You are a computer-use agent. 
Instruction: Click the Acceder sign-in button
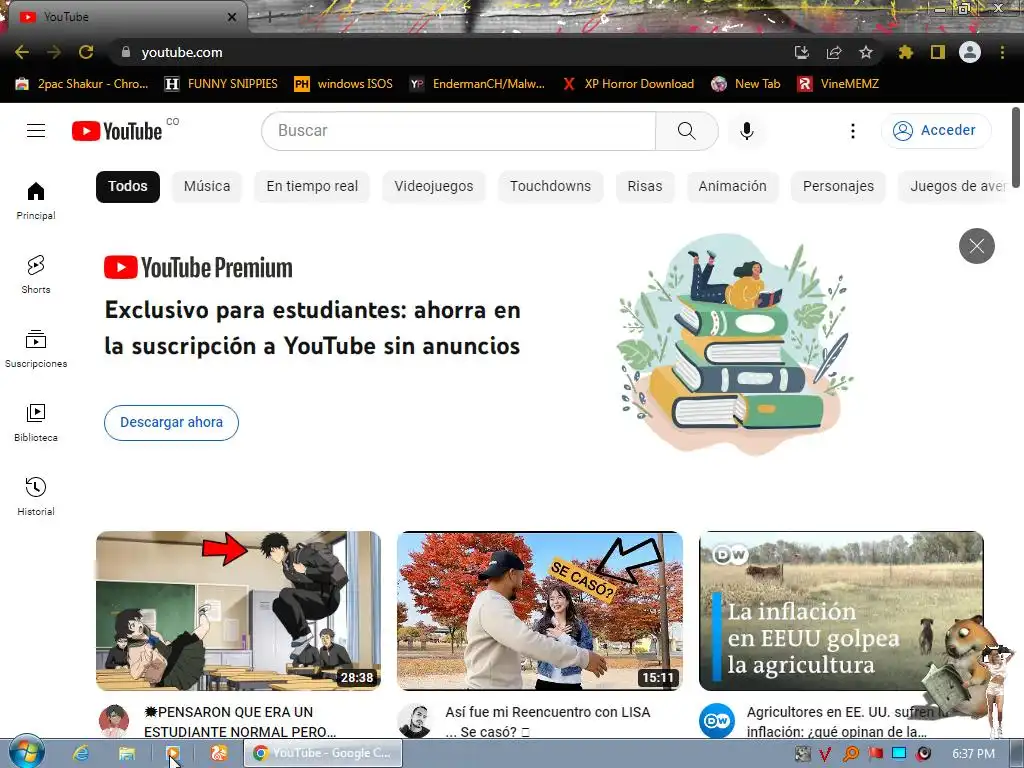pos(935,131)
